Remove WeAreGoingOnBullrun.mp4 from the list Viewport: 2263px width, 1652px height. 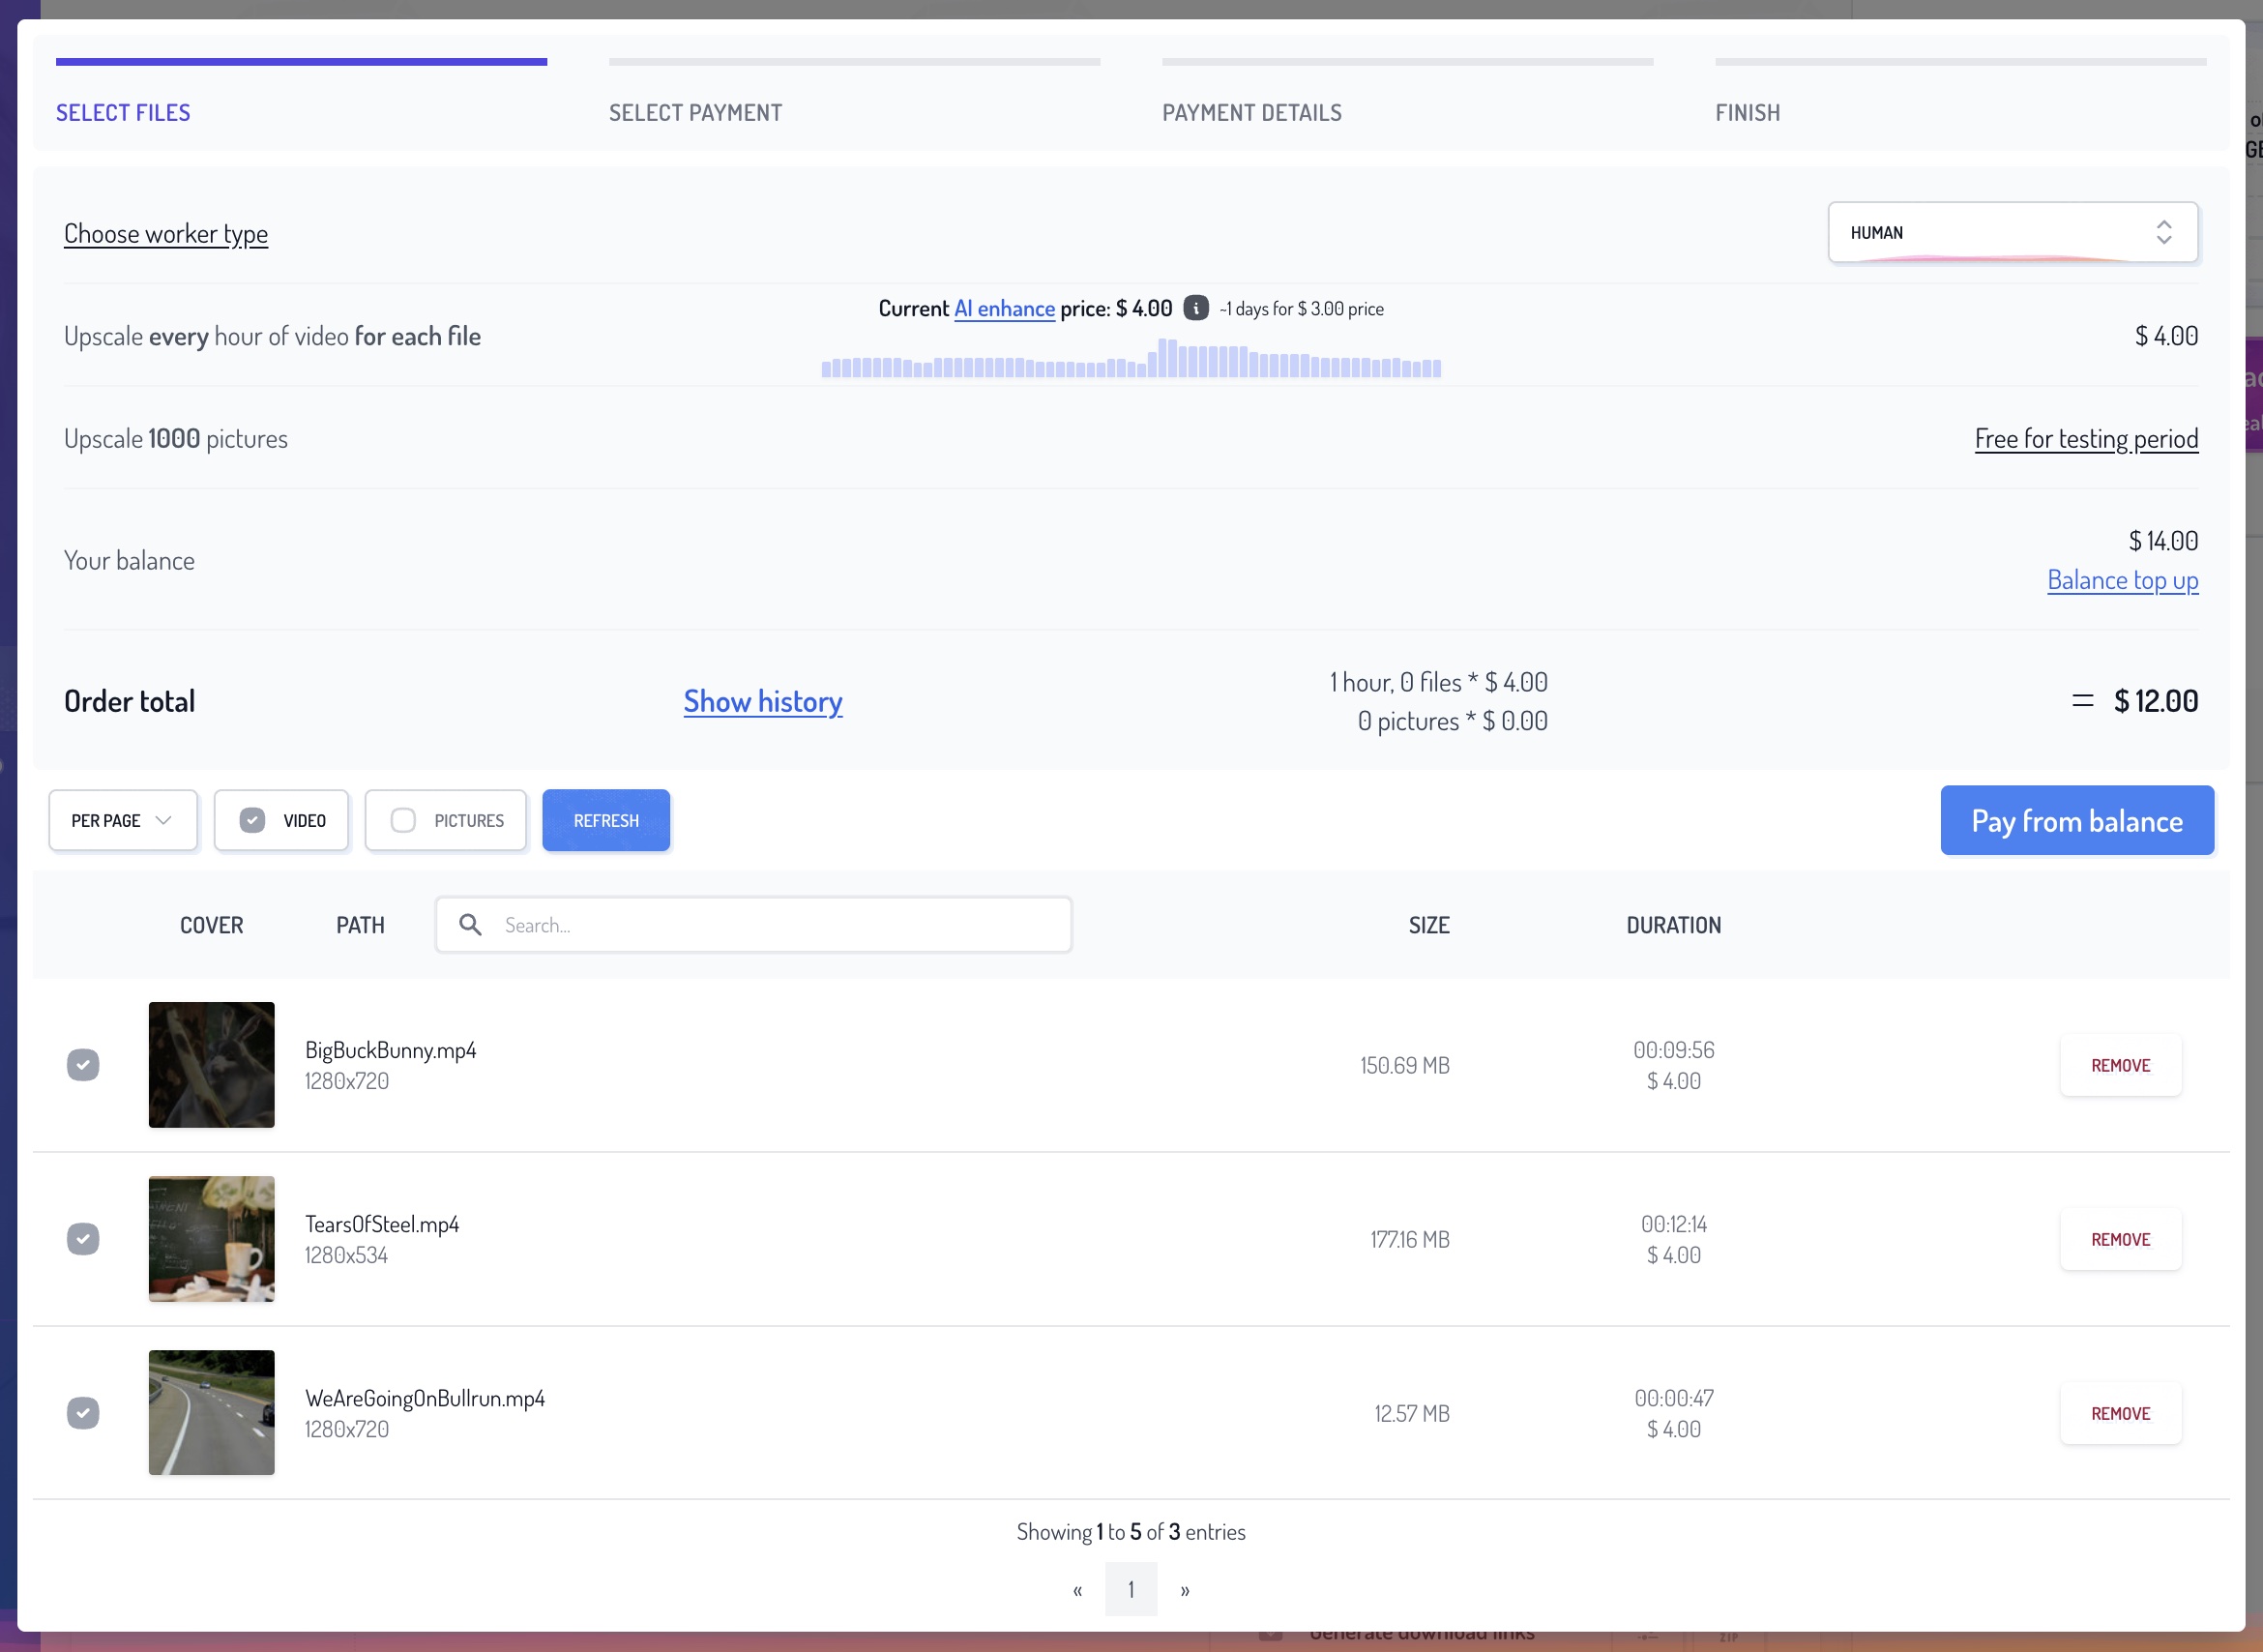click(2120, 1413)
